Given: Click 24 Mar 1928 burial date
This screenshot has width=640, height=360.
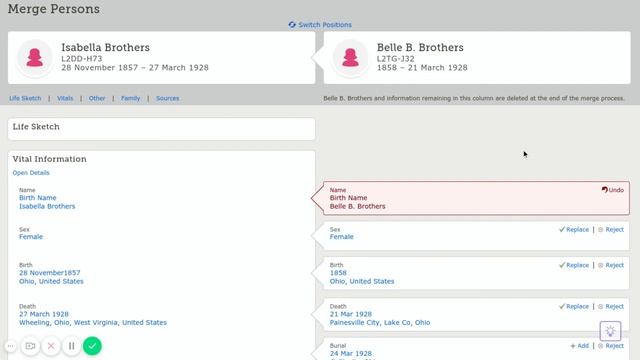Looking at the screenshot, I should tap(351, 353).
